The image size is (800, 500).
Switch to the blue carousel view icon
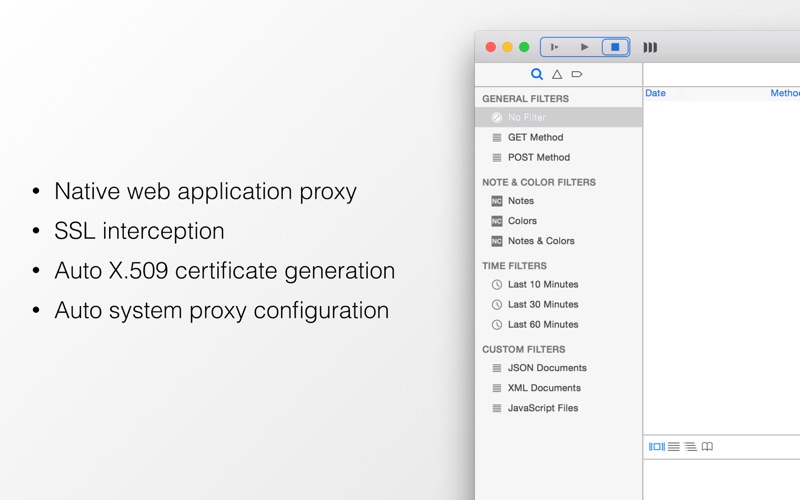pyautogui.click(x=657, y=447)
